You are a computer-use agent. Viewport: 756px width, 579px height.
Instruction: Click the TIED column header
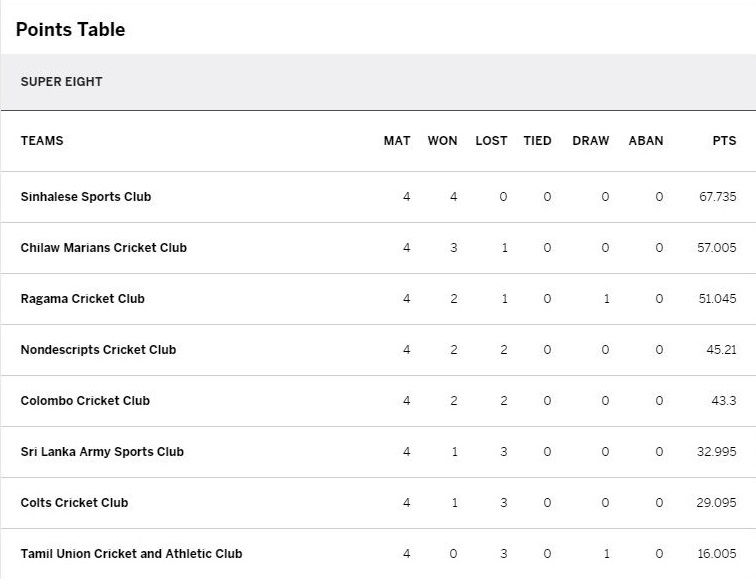click(x=537, y=141)
